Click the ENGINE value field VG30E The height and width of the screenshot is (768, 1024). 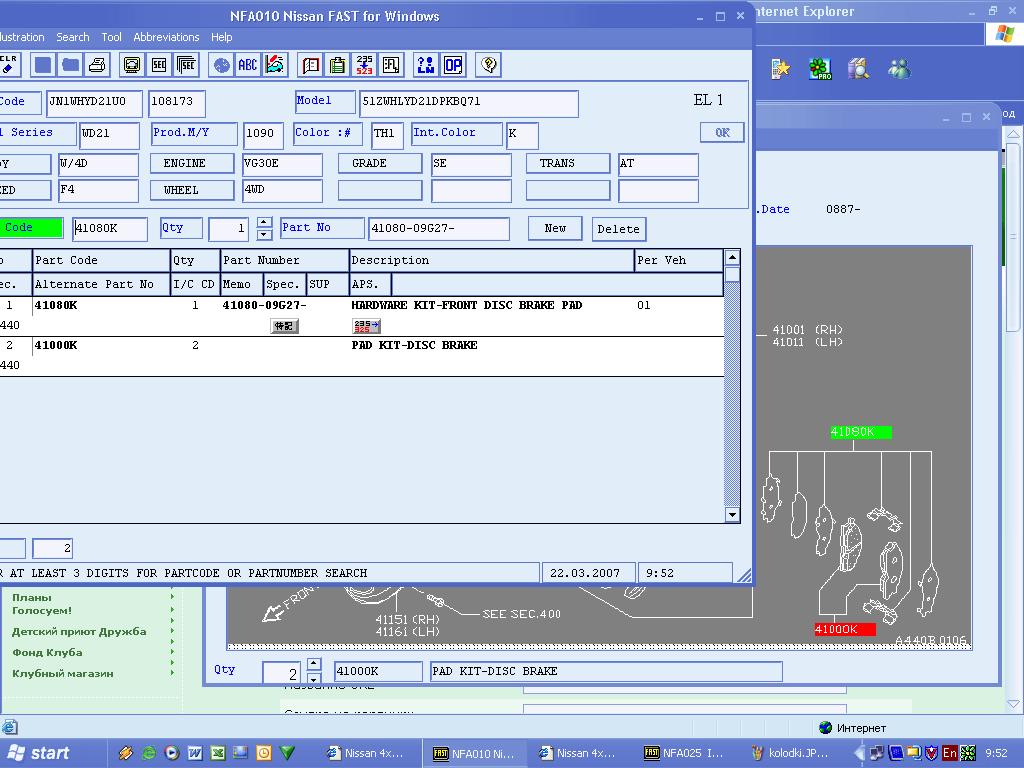pos(282,164)
